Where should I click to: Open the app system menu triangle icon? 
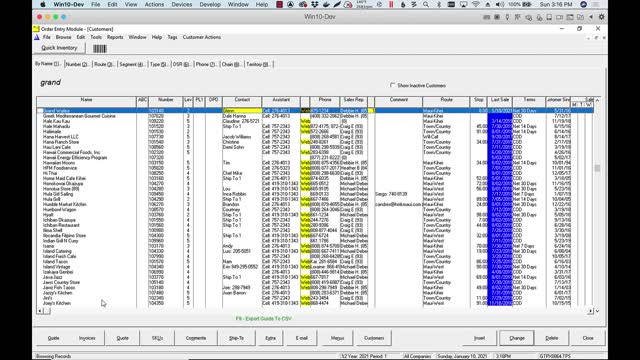[37, 37]
